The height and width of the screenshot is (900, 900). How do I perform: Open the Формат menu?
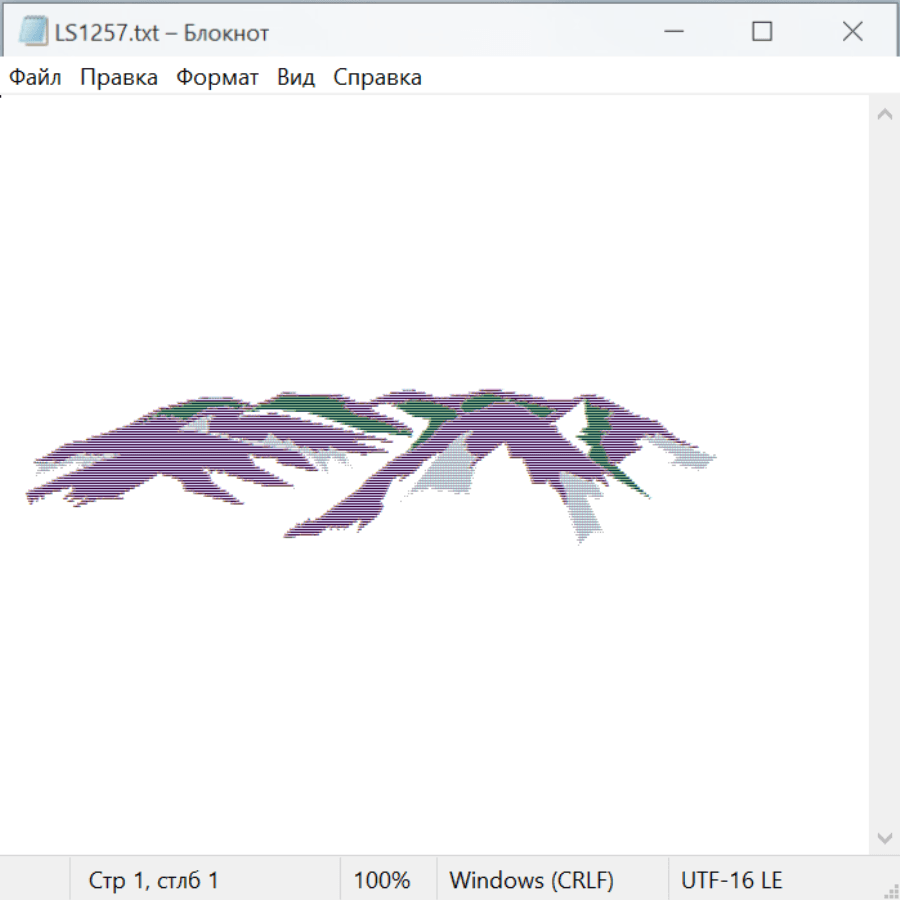pos(217,78)
